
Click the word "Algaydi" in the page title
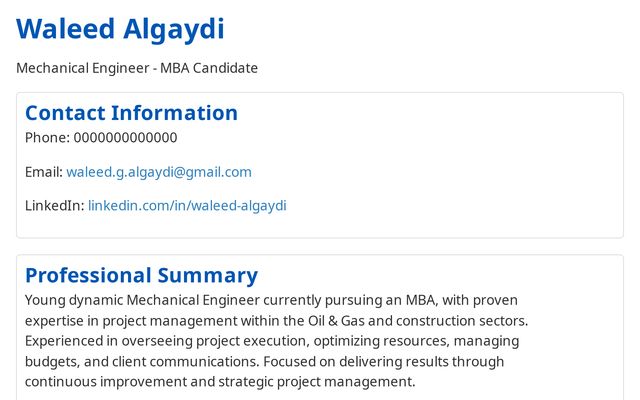[x=173, y=29]
